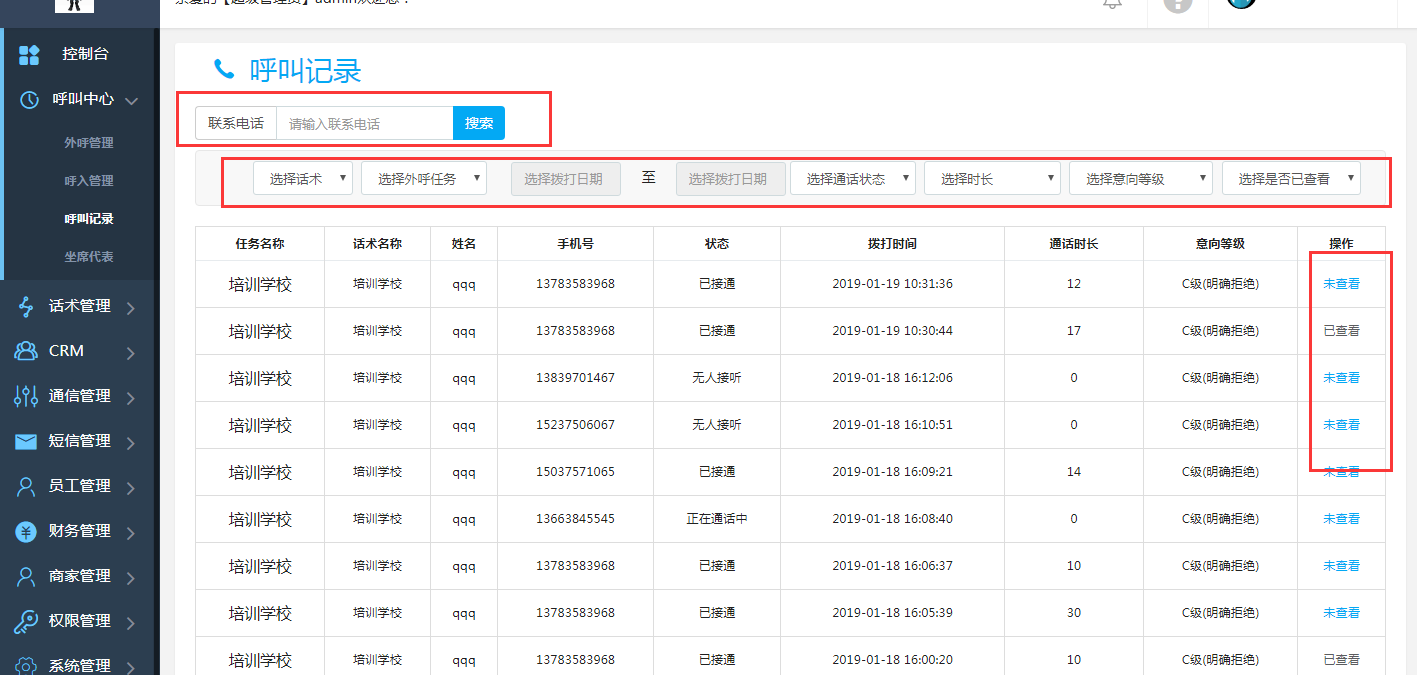Click the first 选择拨打日期 start date field

pos(566,179)
